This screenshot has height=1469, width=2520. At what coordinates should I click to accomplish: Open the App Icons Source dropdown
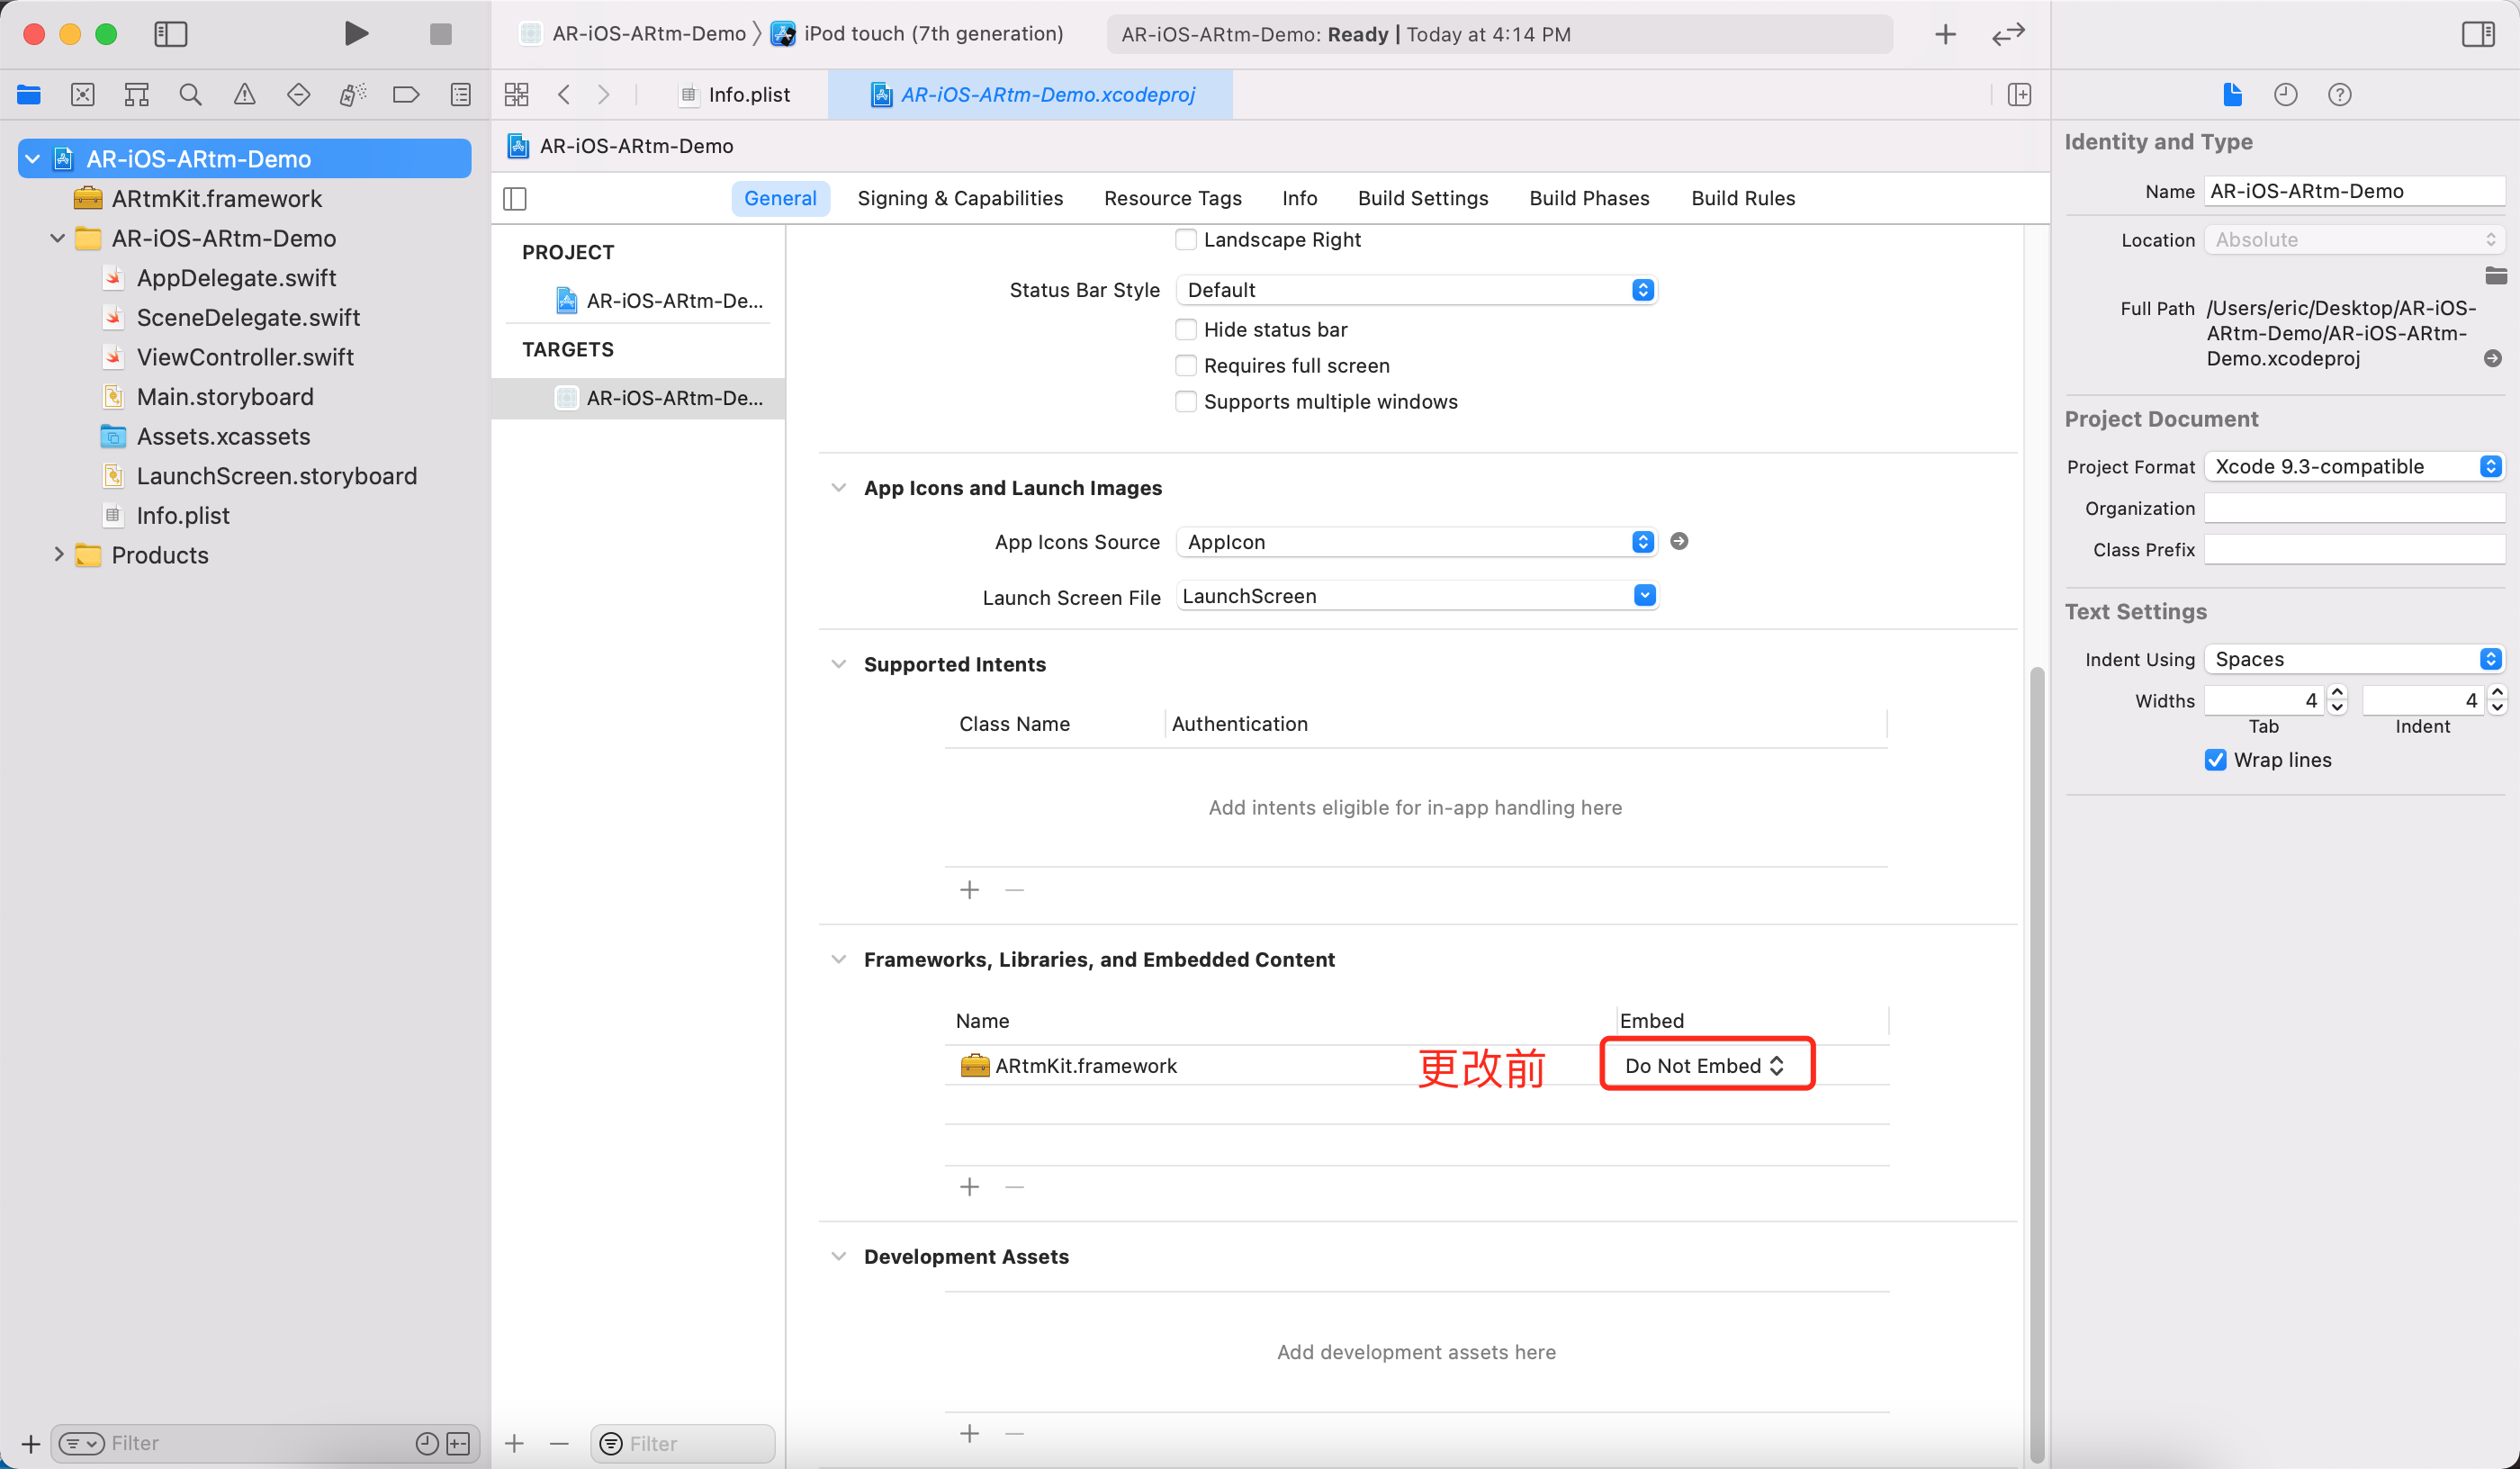point(1416,542)
